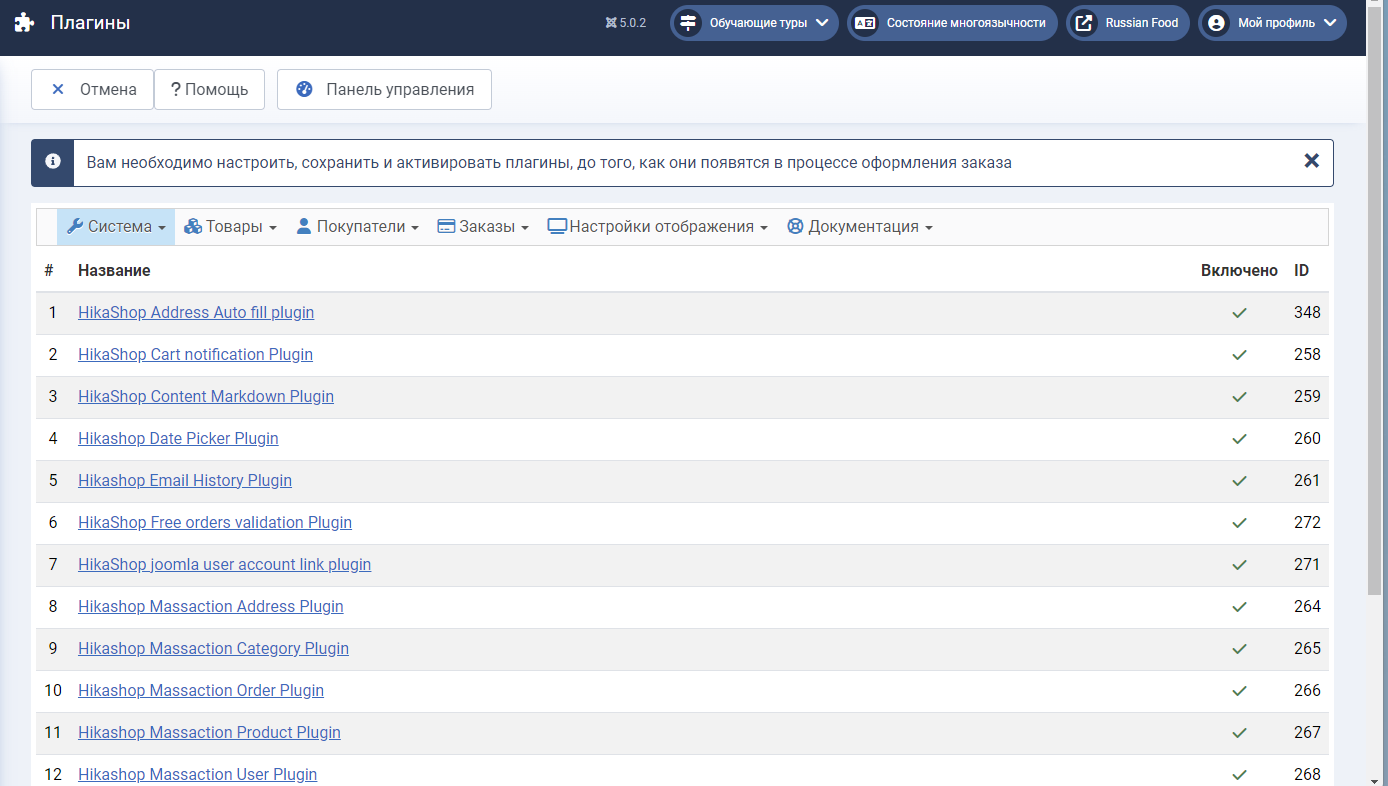The width and height of the screenshot is (1388, 786).
Task: Disable Massaction Product Plugin checkmark
Action: [x=1240, y=733]
